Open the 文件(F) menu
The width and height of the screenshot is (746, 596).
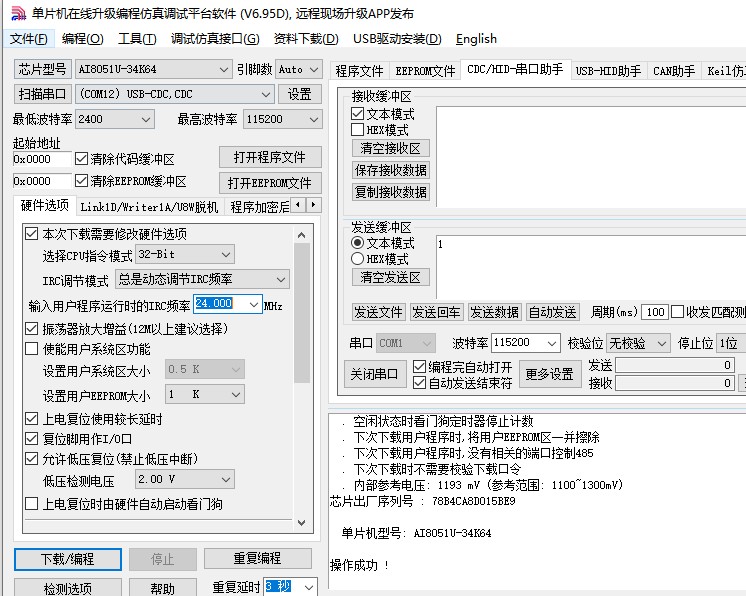(x=29, y=39)
